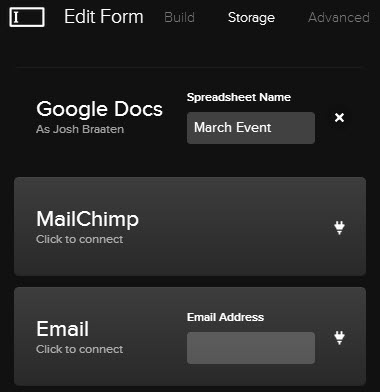This screenshot has width=380, height=392.
Task: Remove Google Docs connection with X icon
Action: (x=339, y=117)
